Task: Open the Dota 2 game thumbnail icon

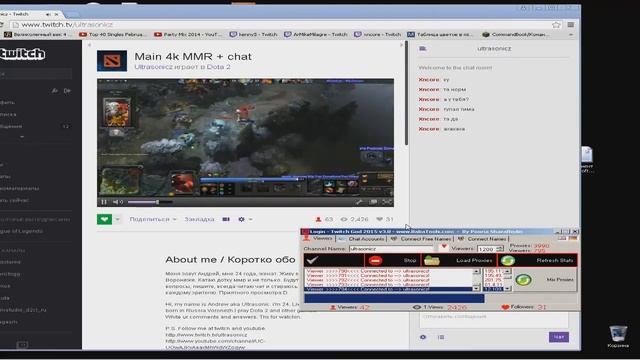Action: 112,61
